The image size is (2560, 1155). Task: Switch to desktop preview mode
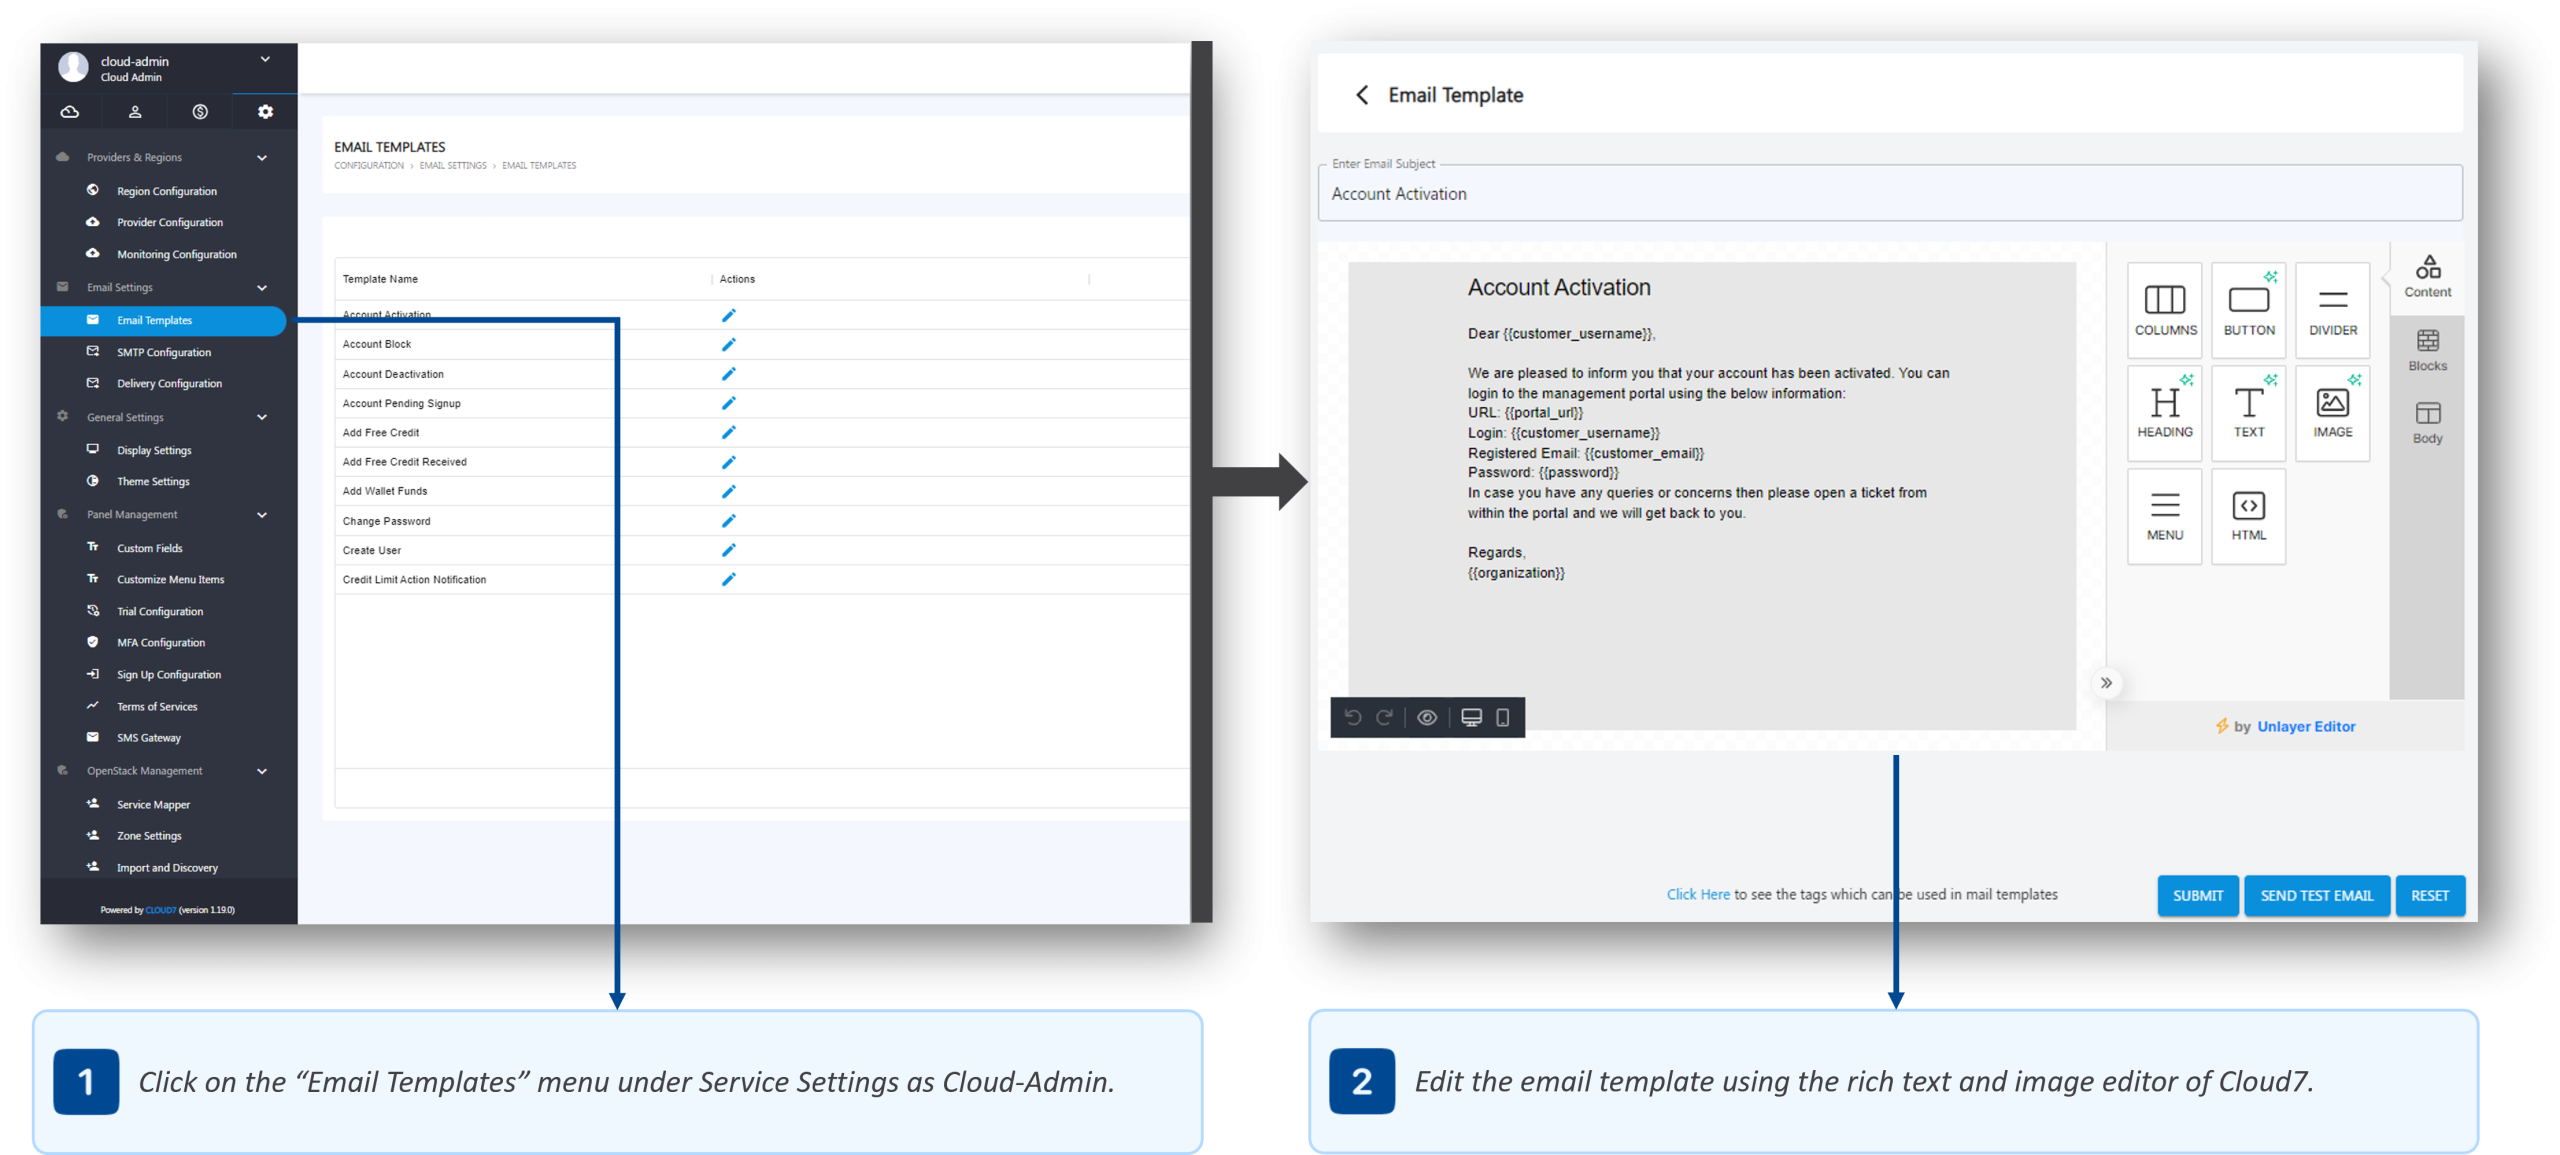[x=1470, y=717]
